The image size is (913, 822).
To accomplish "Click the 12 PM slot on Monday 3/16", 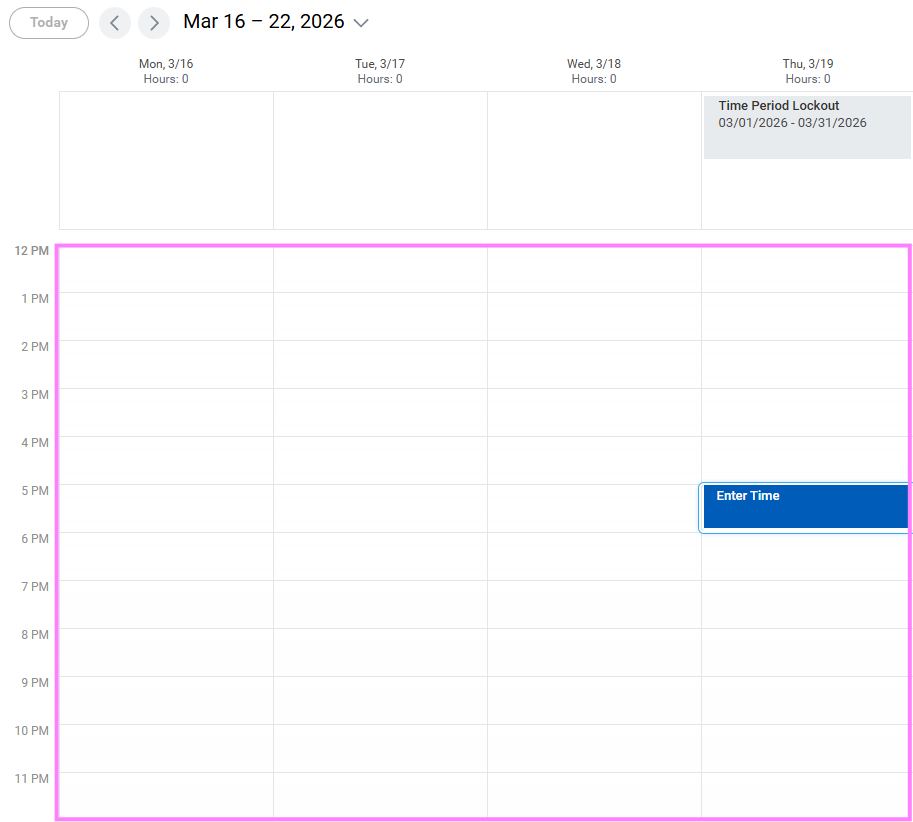I will coord(166,269).
